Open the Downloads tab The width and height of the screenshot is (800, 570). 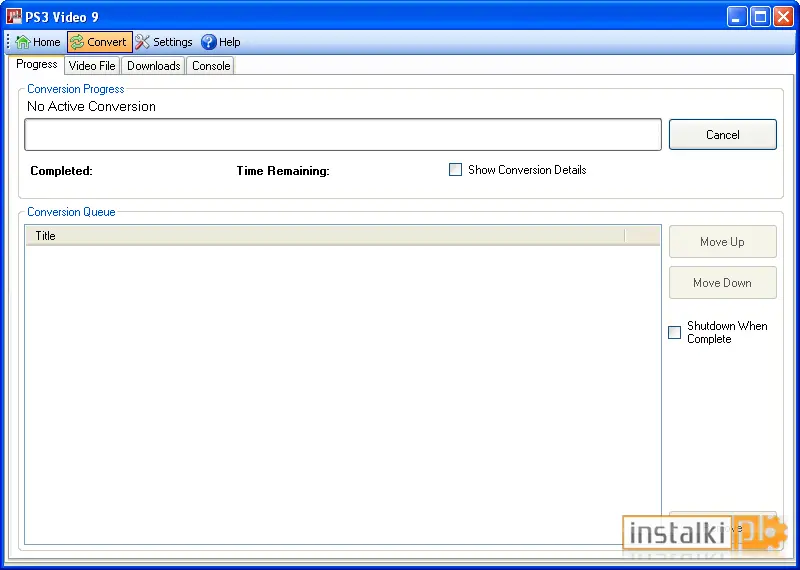tap(154, 66)
